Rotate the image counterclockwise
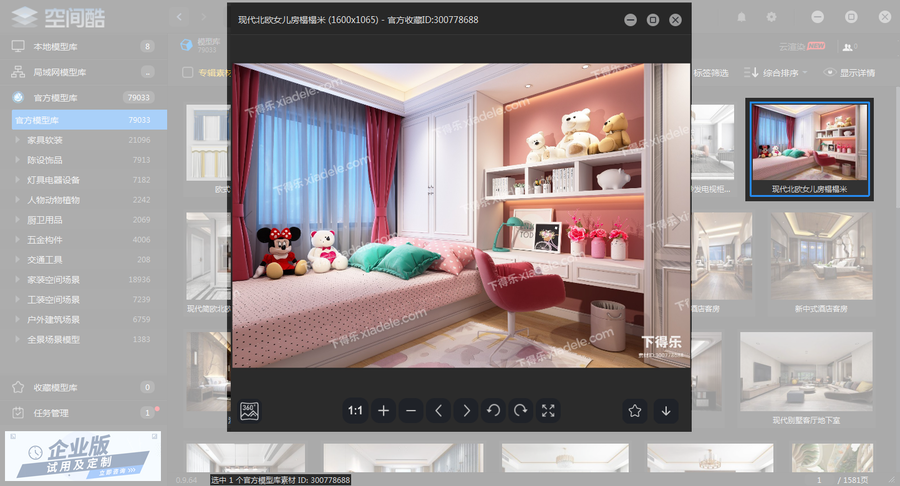Viewport: 900px width, 486px height. tap(494, 411)
